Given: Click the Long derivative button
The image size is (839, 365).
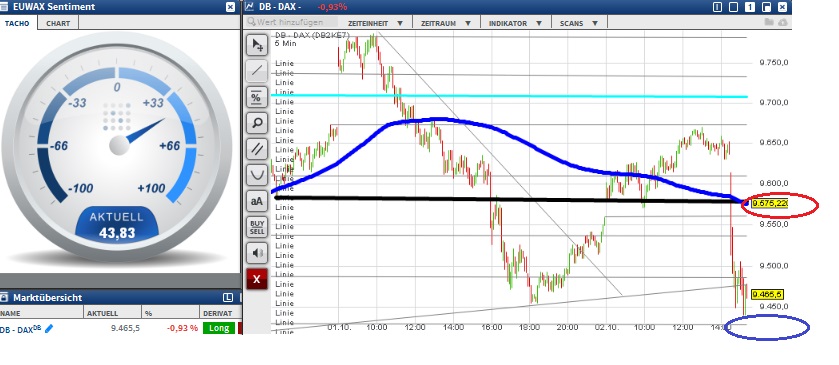Looking at the screenshot, I should coord(219,328).
